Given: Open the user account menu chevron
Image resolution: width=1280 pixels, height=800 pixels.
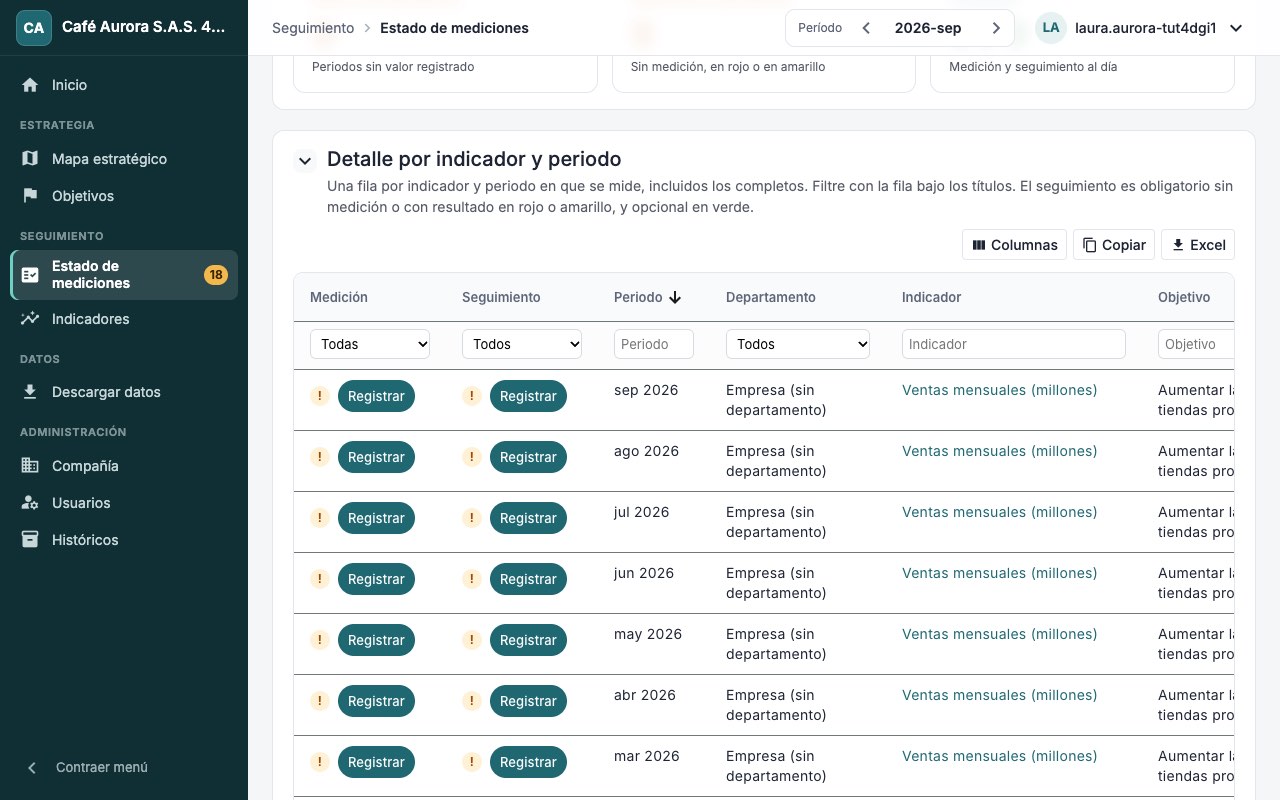Looking at the screenshot, I should [1236, 28].
